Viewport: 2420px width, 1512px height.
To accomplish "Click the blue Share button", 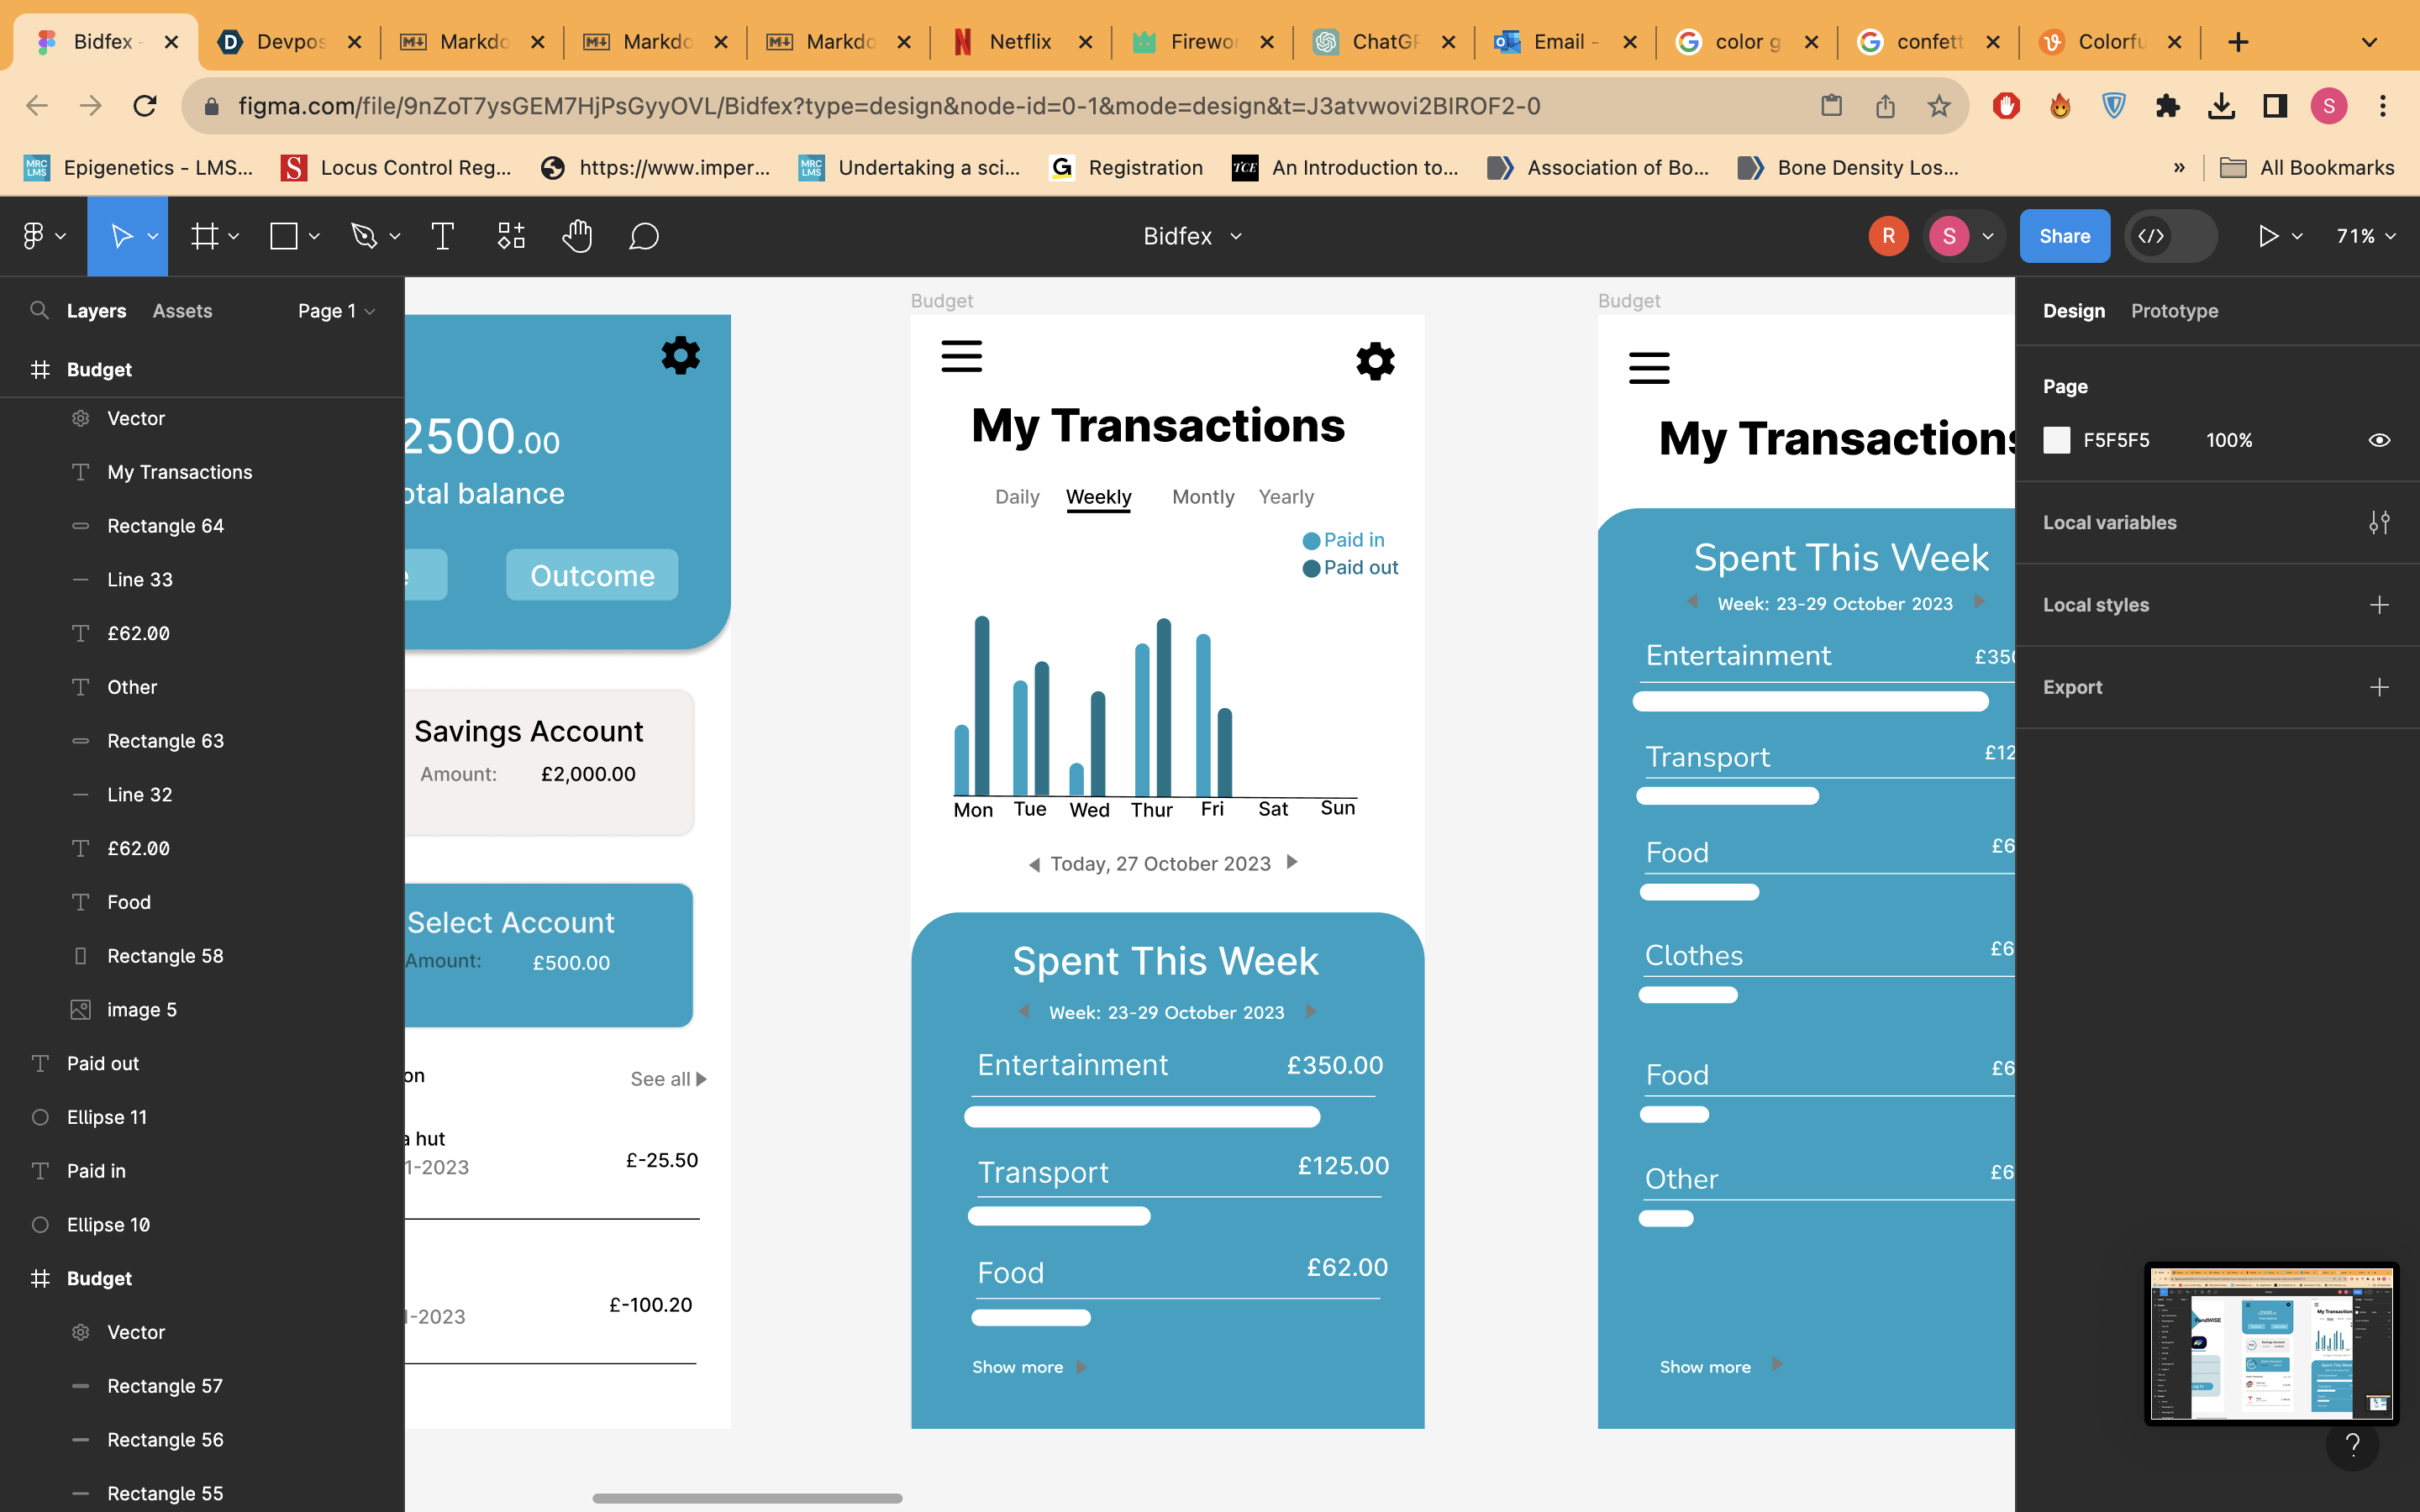I will click(2064, 237).
